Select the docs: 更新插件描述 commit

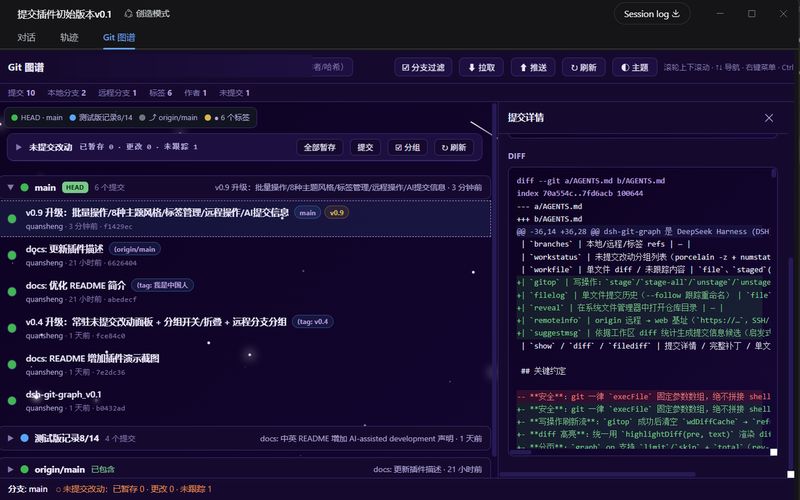(245, 255)
